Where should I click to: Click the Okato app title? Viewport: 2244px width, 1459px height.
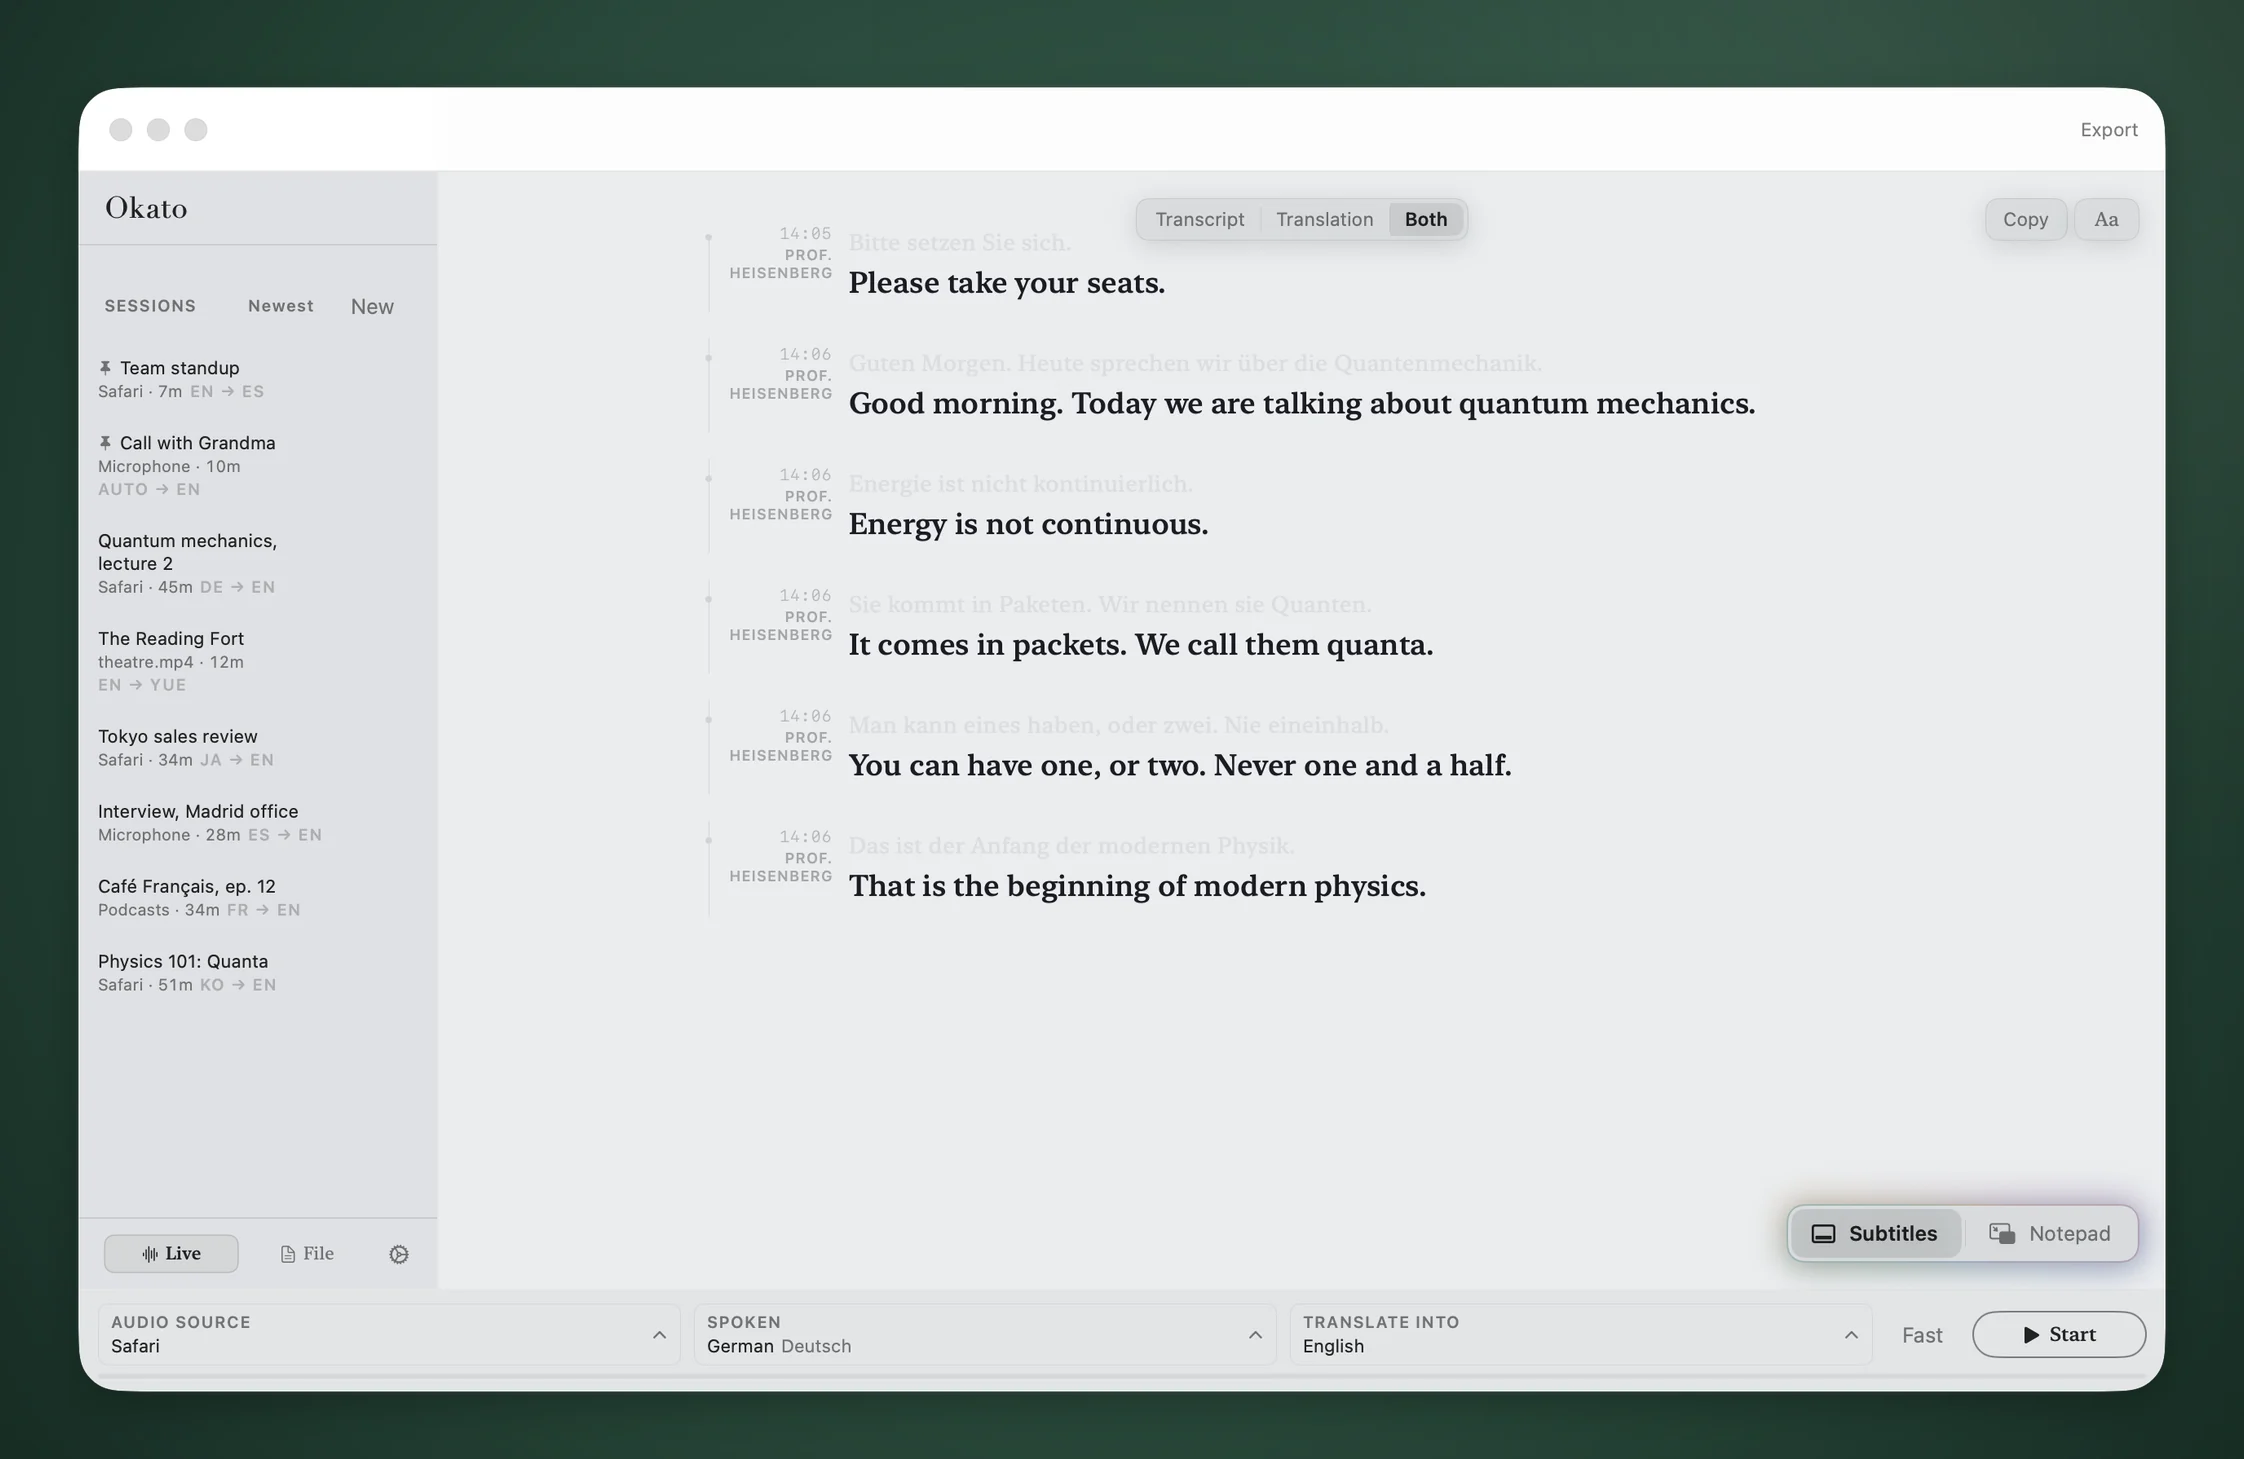point(146,208)
